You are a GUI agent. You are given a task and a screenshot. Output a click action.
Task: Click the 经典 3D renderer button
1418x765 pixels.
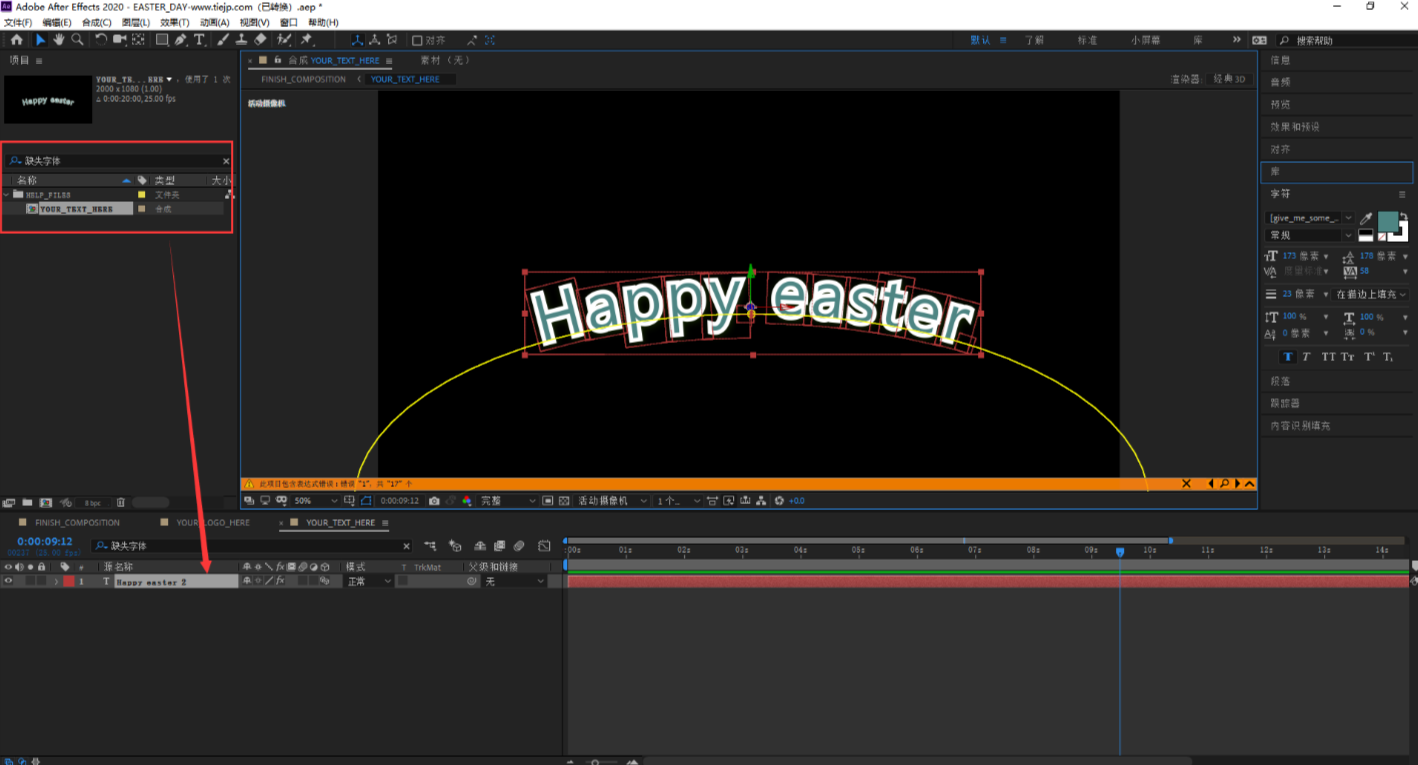pos(1230,79)
